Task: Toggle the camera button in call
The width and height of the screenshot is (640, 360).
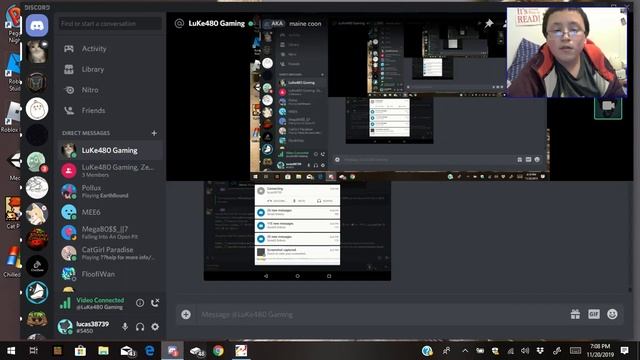Action: [x=608, y=107]
